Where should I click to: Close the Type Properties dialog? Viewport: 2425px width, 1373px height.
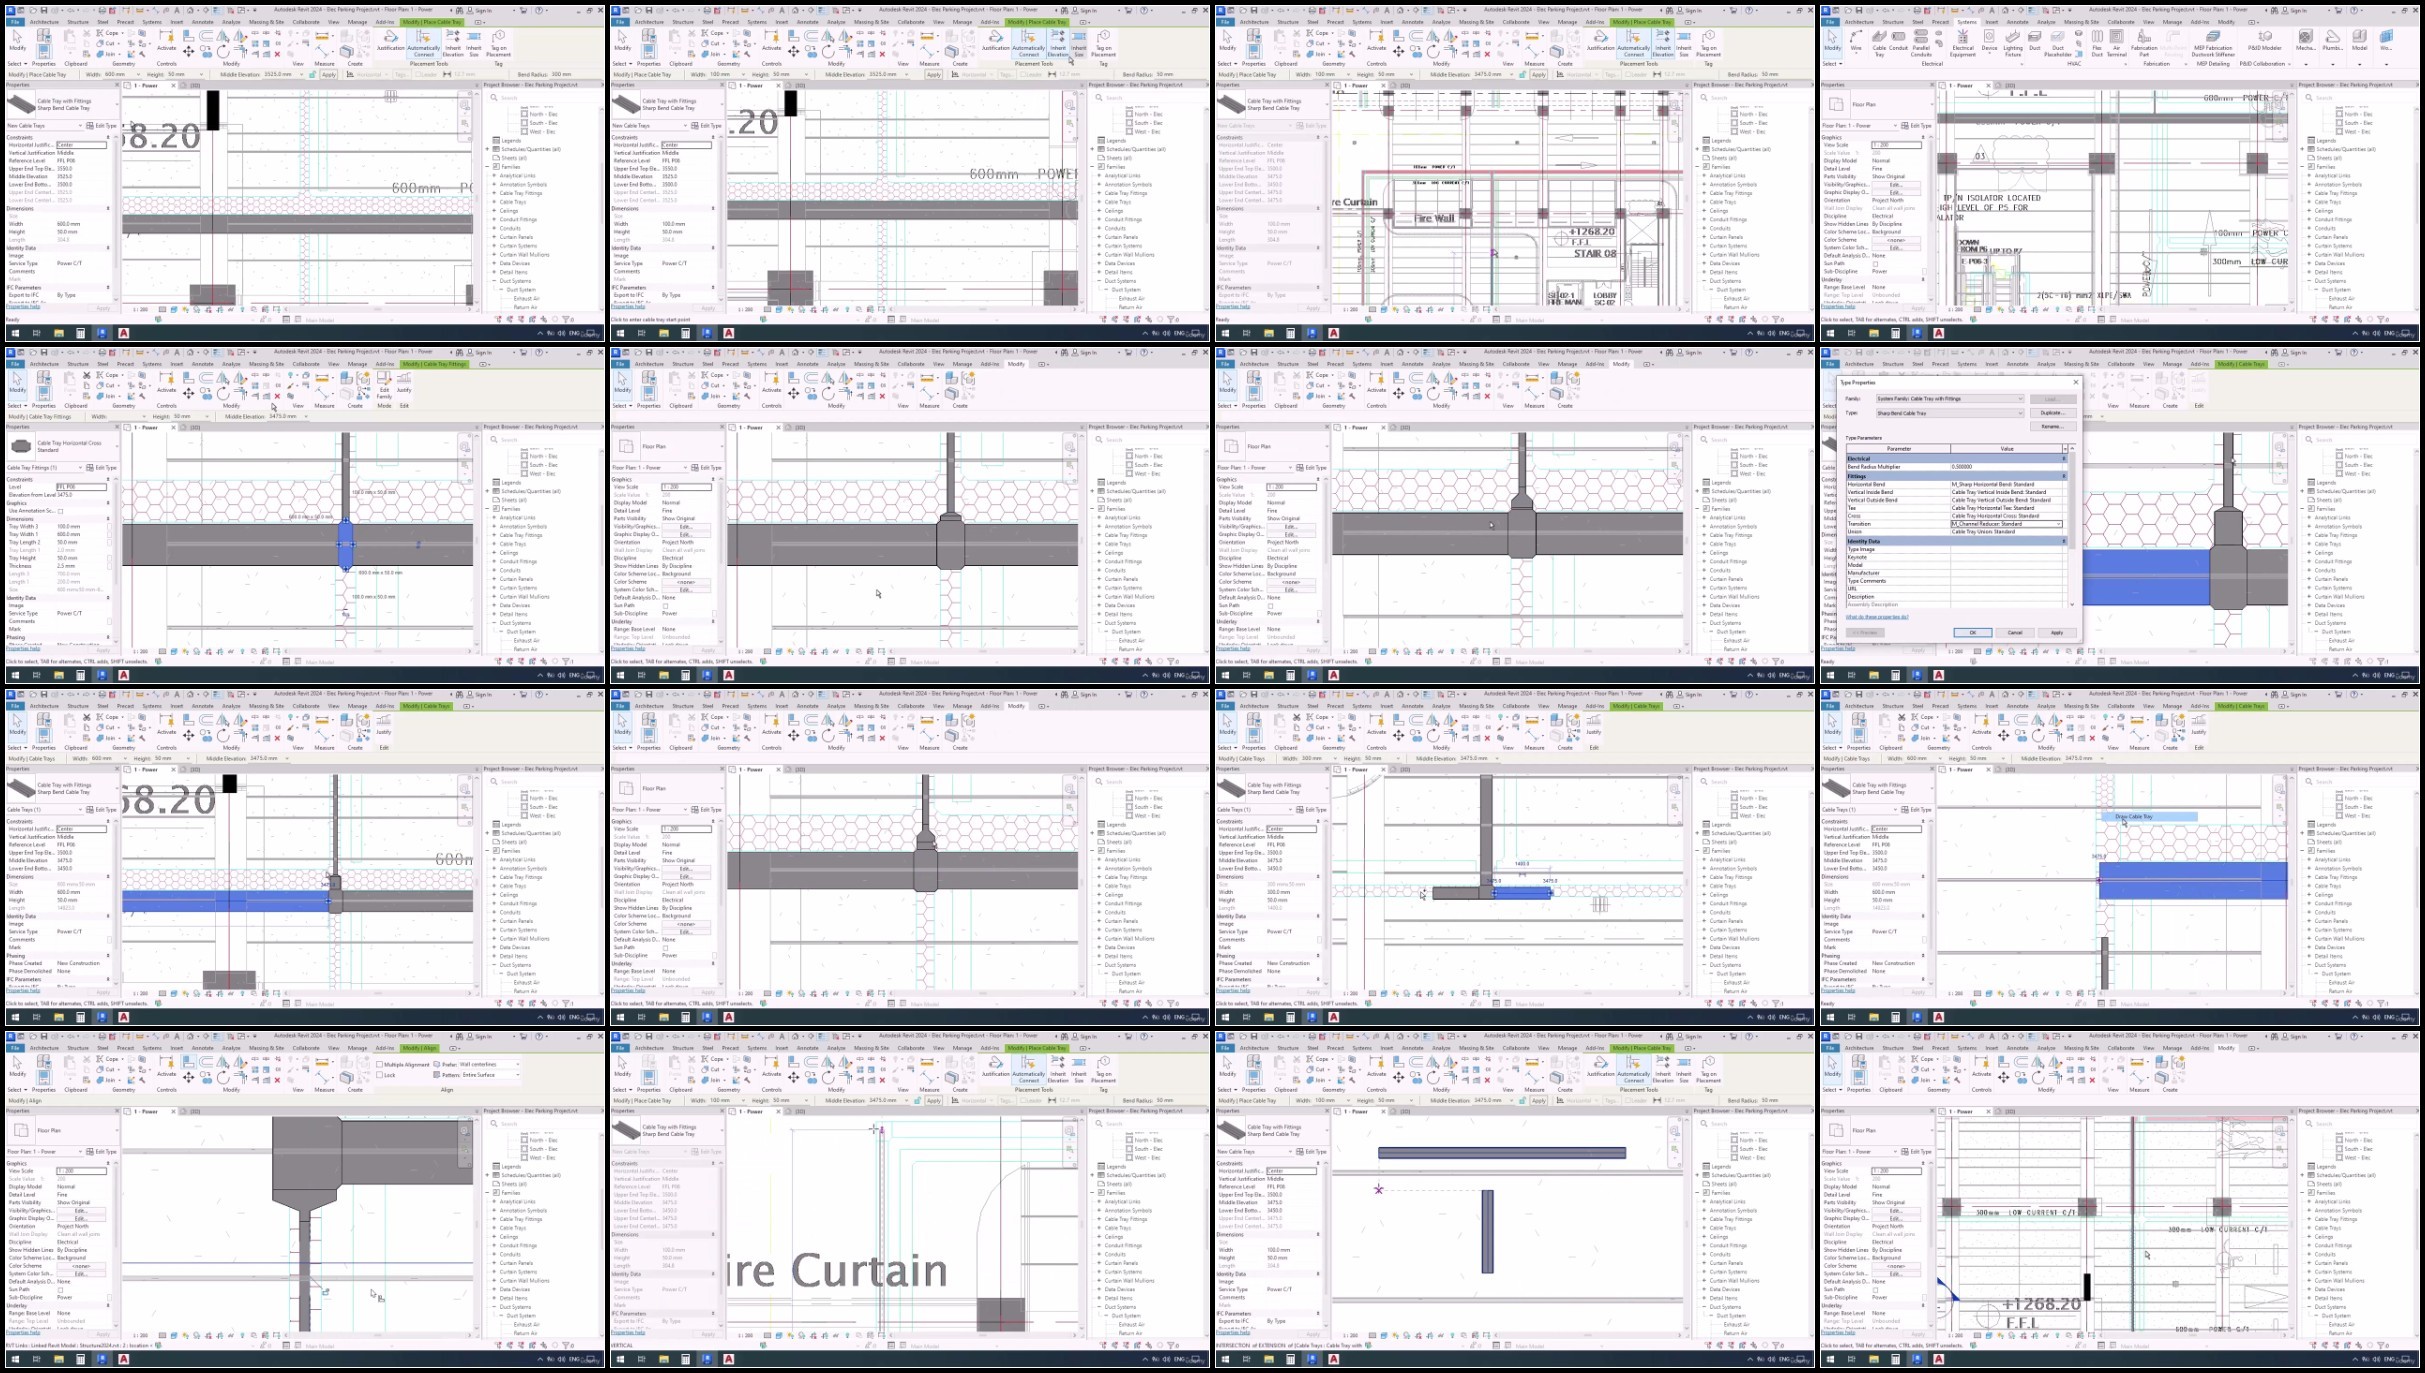2076,382
